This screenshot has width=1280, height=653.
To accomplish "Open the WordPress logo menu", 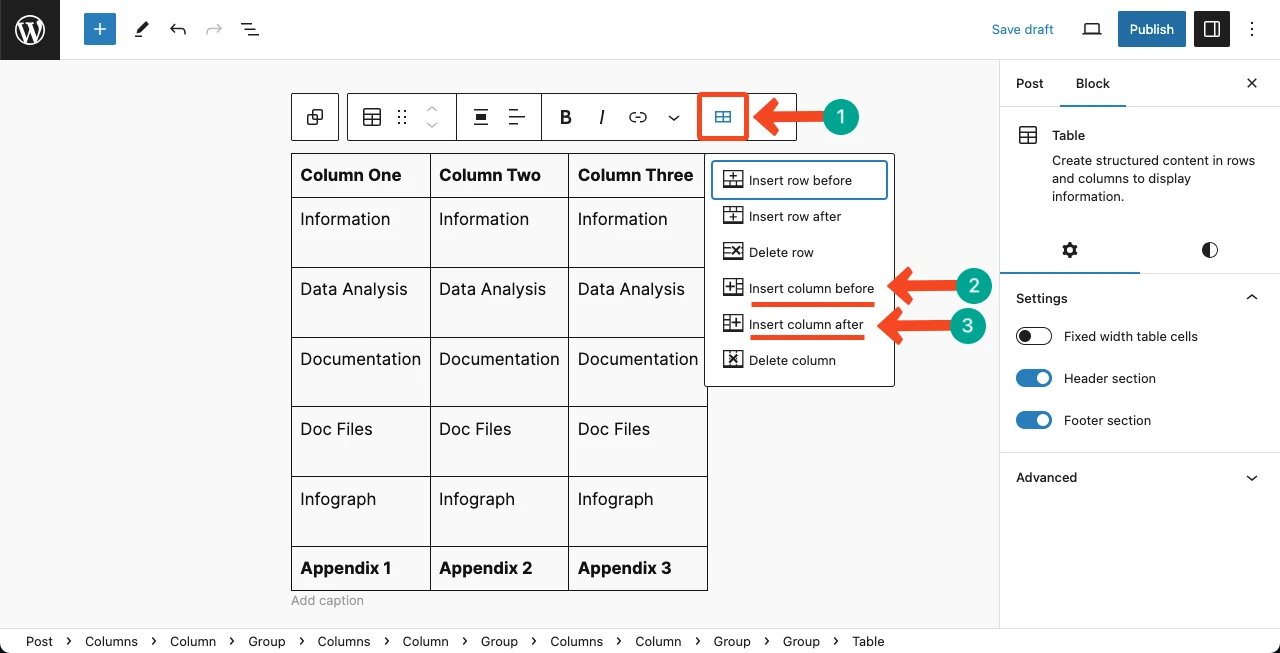I will tap(30, 30).
